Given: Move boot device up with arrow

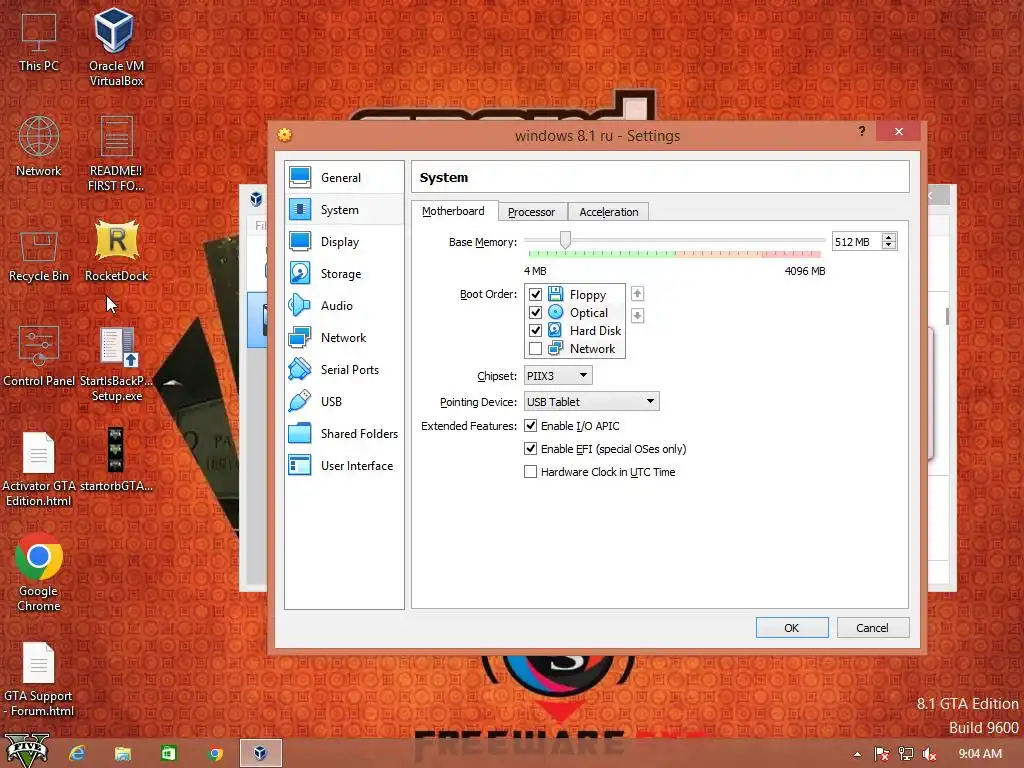Looking at the screenshot, I should pyautogui.click(x=637, y=294).
